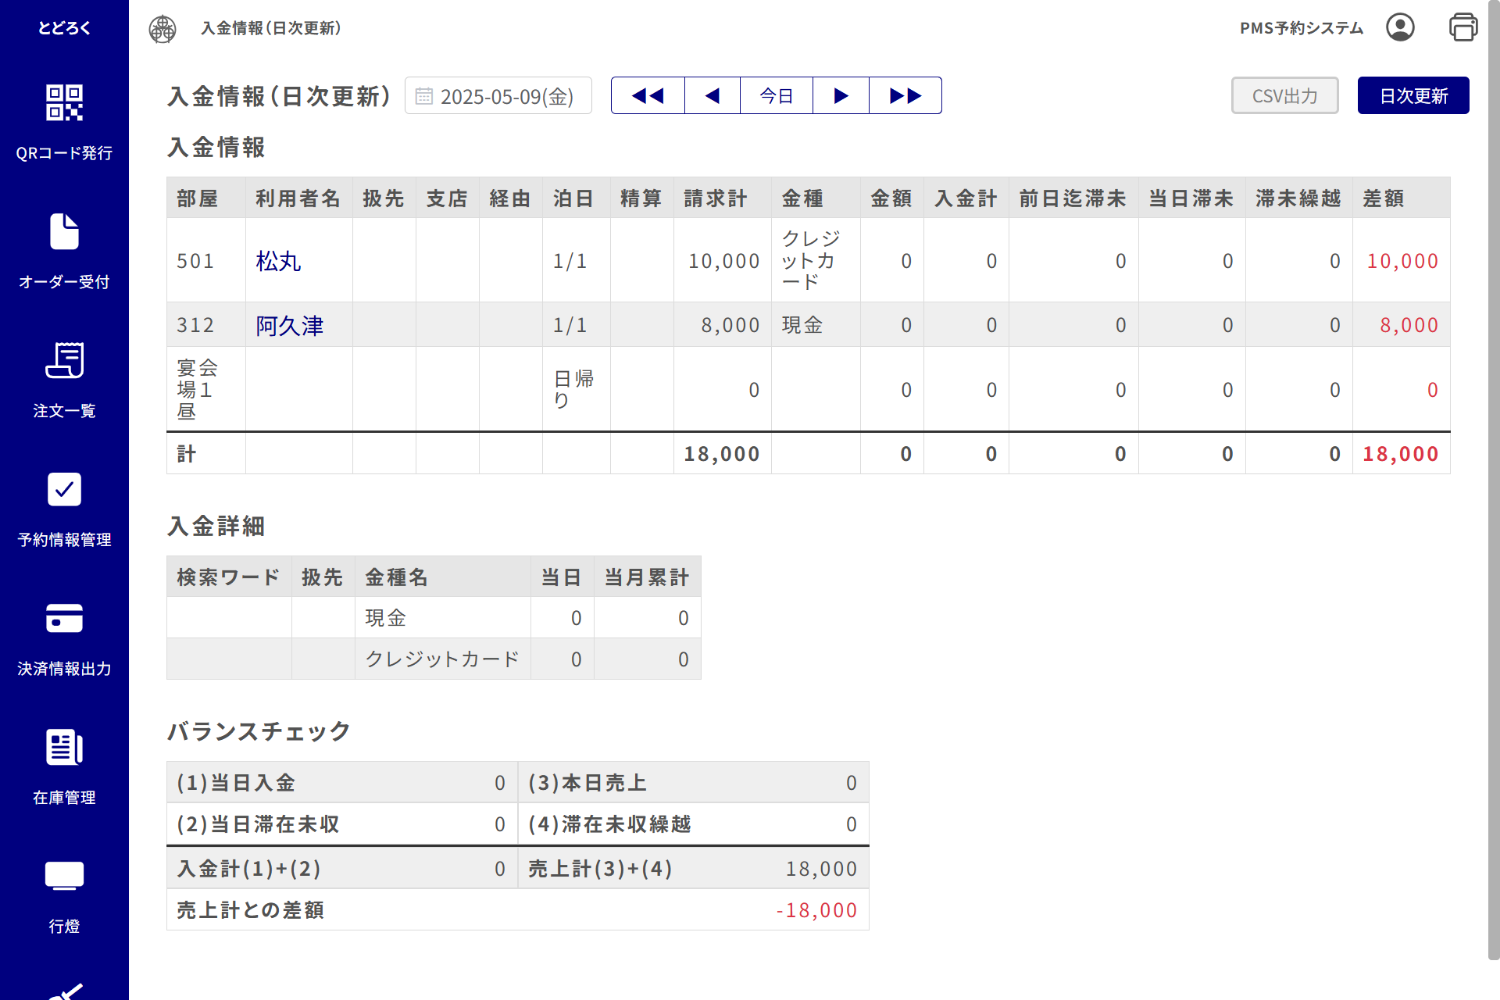The width and height of the screenshot is (1500, 1000).
Task: Click the CSV出力 button
Action: pos(1284,96)
